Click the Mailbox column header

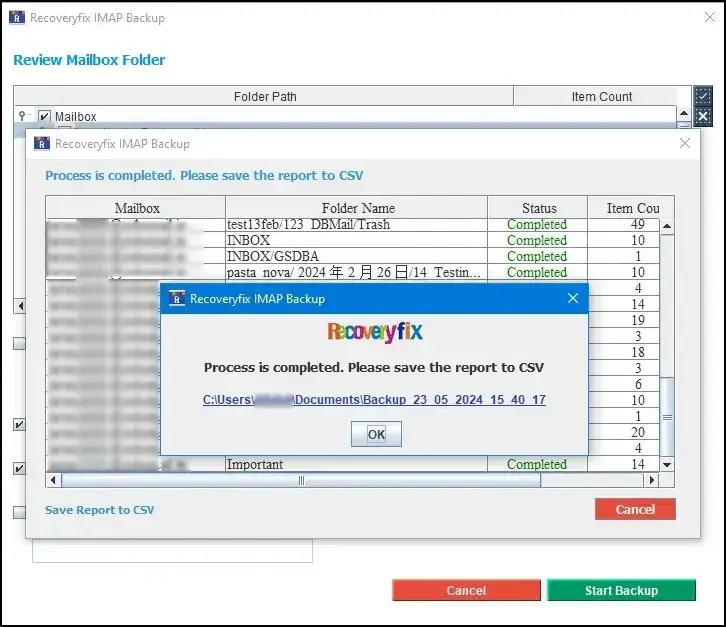tap(136, 208)
